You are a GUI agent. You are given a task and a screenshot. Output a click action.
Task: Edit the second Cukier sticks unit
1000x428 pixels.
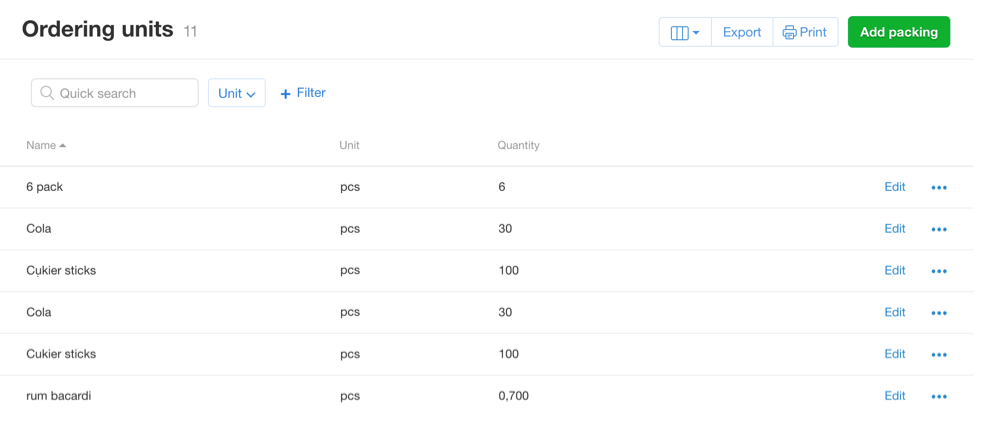894,354
